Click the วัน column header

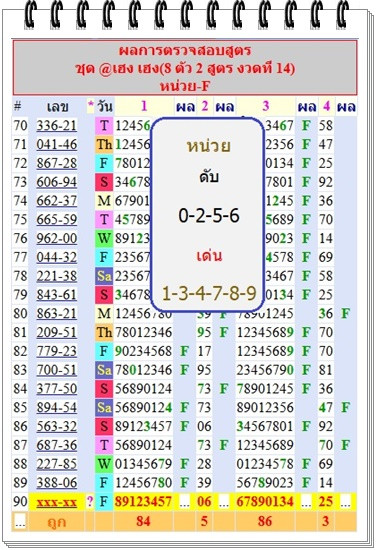click(104, 107)
